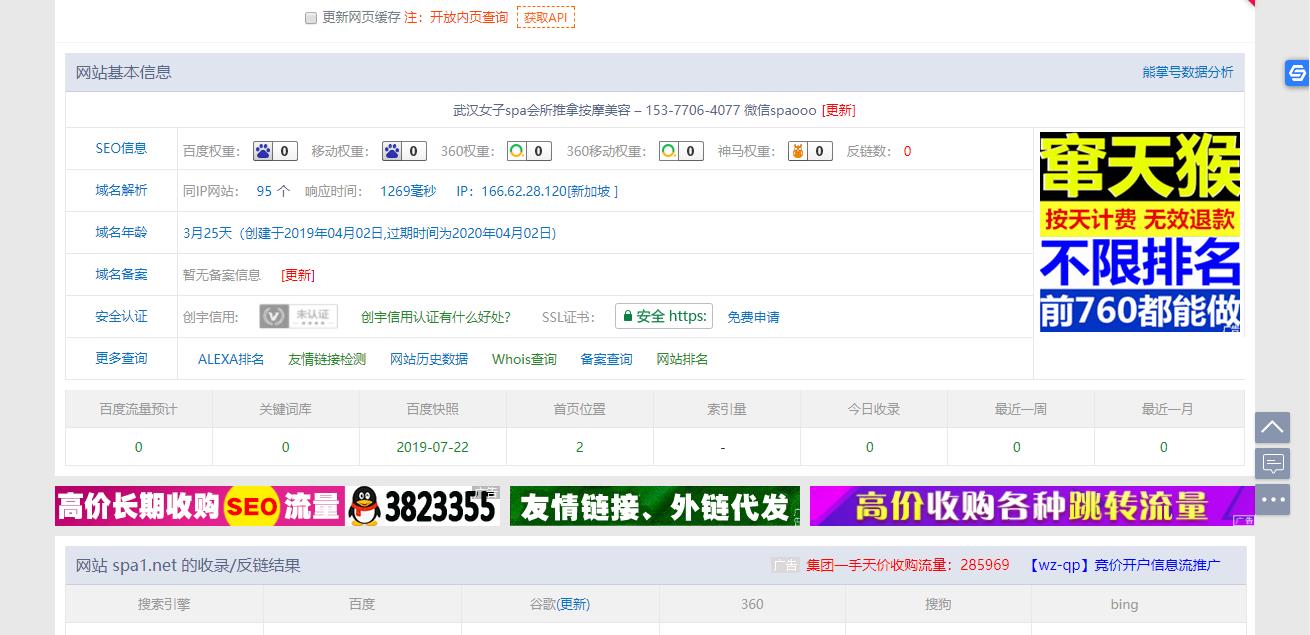The height and width of the screenshot is (635, 1310).
Task: Click the 百度快照 date 2019-07-22
Action: coord(432,447)
